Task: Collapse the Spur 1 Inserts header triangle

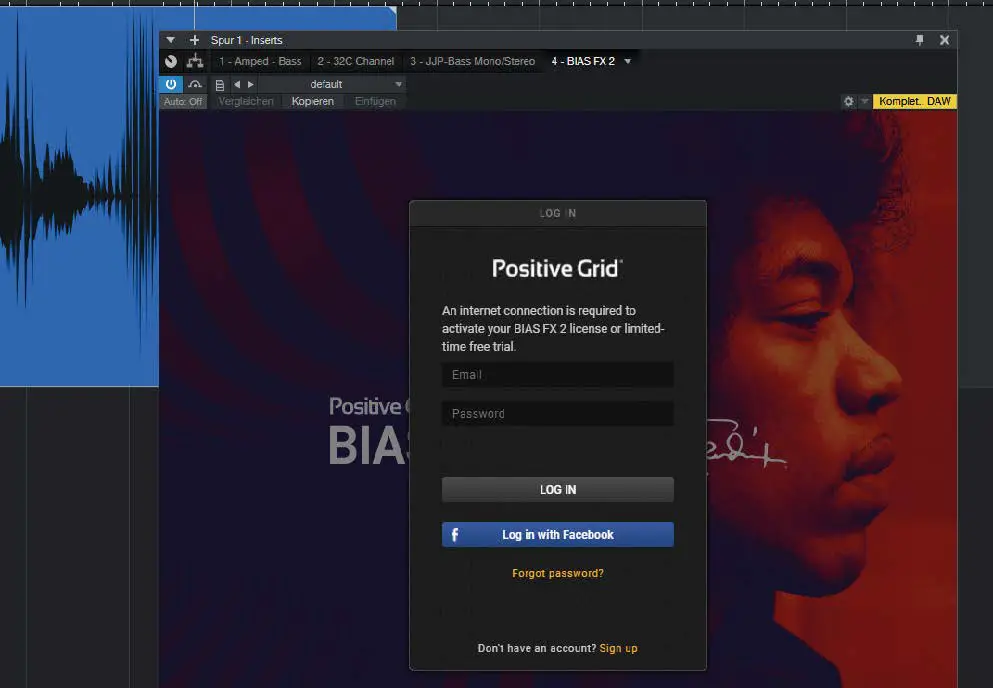Action: click(x=170, y=40)
